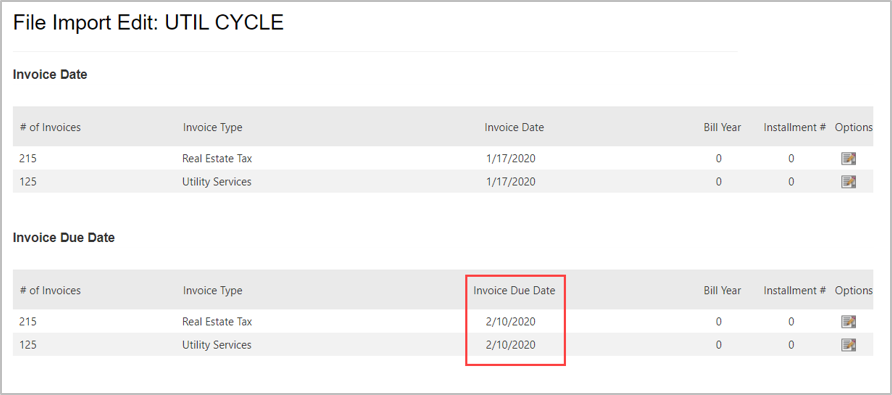
Task: Click 125 invoices count in Invoice Due Date table
Action: [28, 345]
